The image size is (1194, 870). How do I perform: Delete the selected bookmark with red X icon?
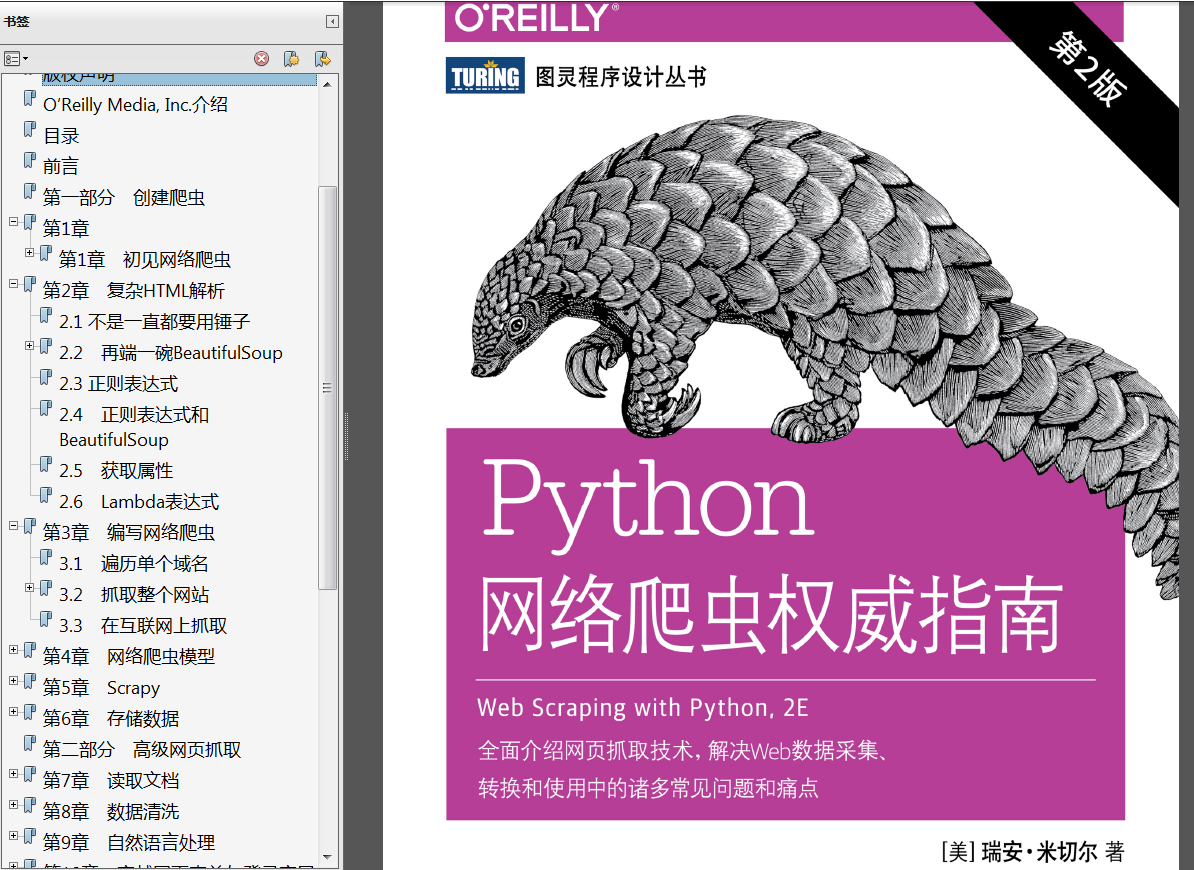(x=261, y=59)
